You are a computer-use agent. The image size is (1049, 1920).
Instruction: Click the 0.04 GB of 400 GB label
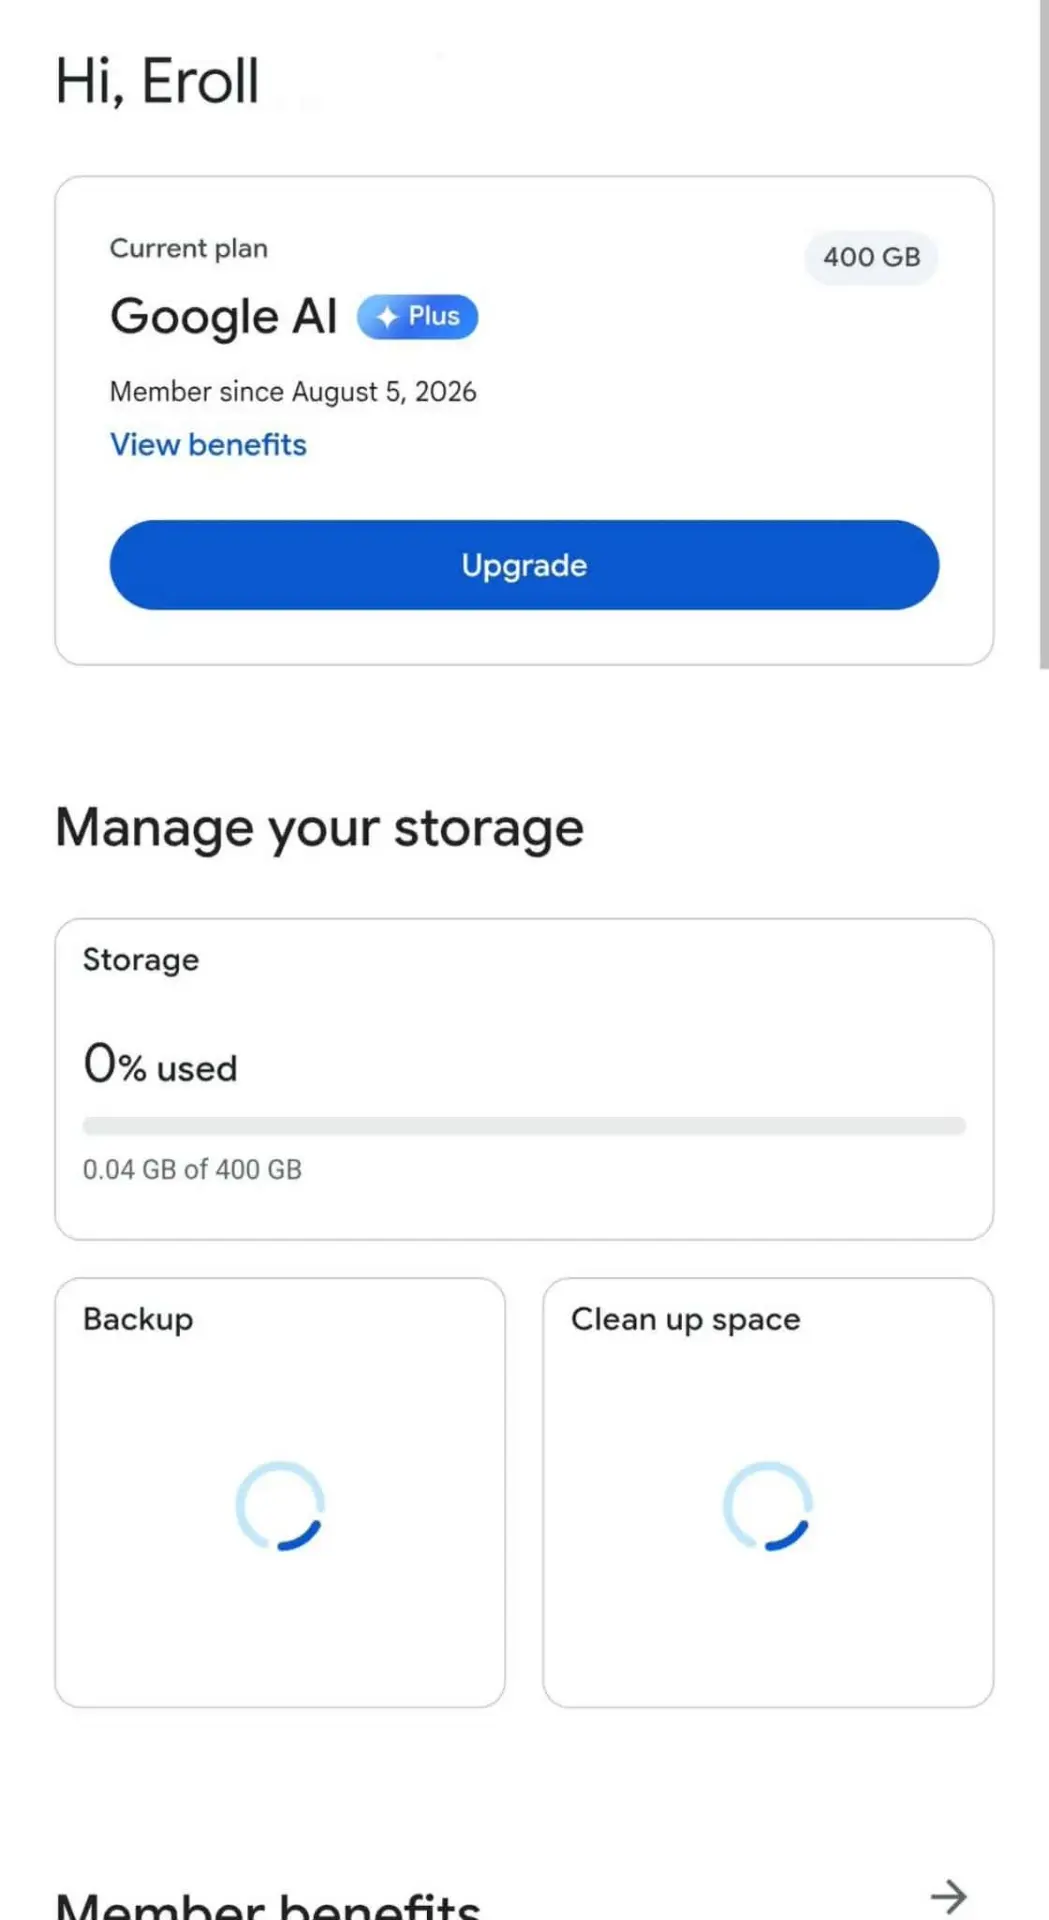(x=192, y=1169)
